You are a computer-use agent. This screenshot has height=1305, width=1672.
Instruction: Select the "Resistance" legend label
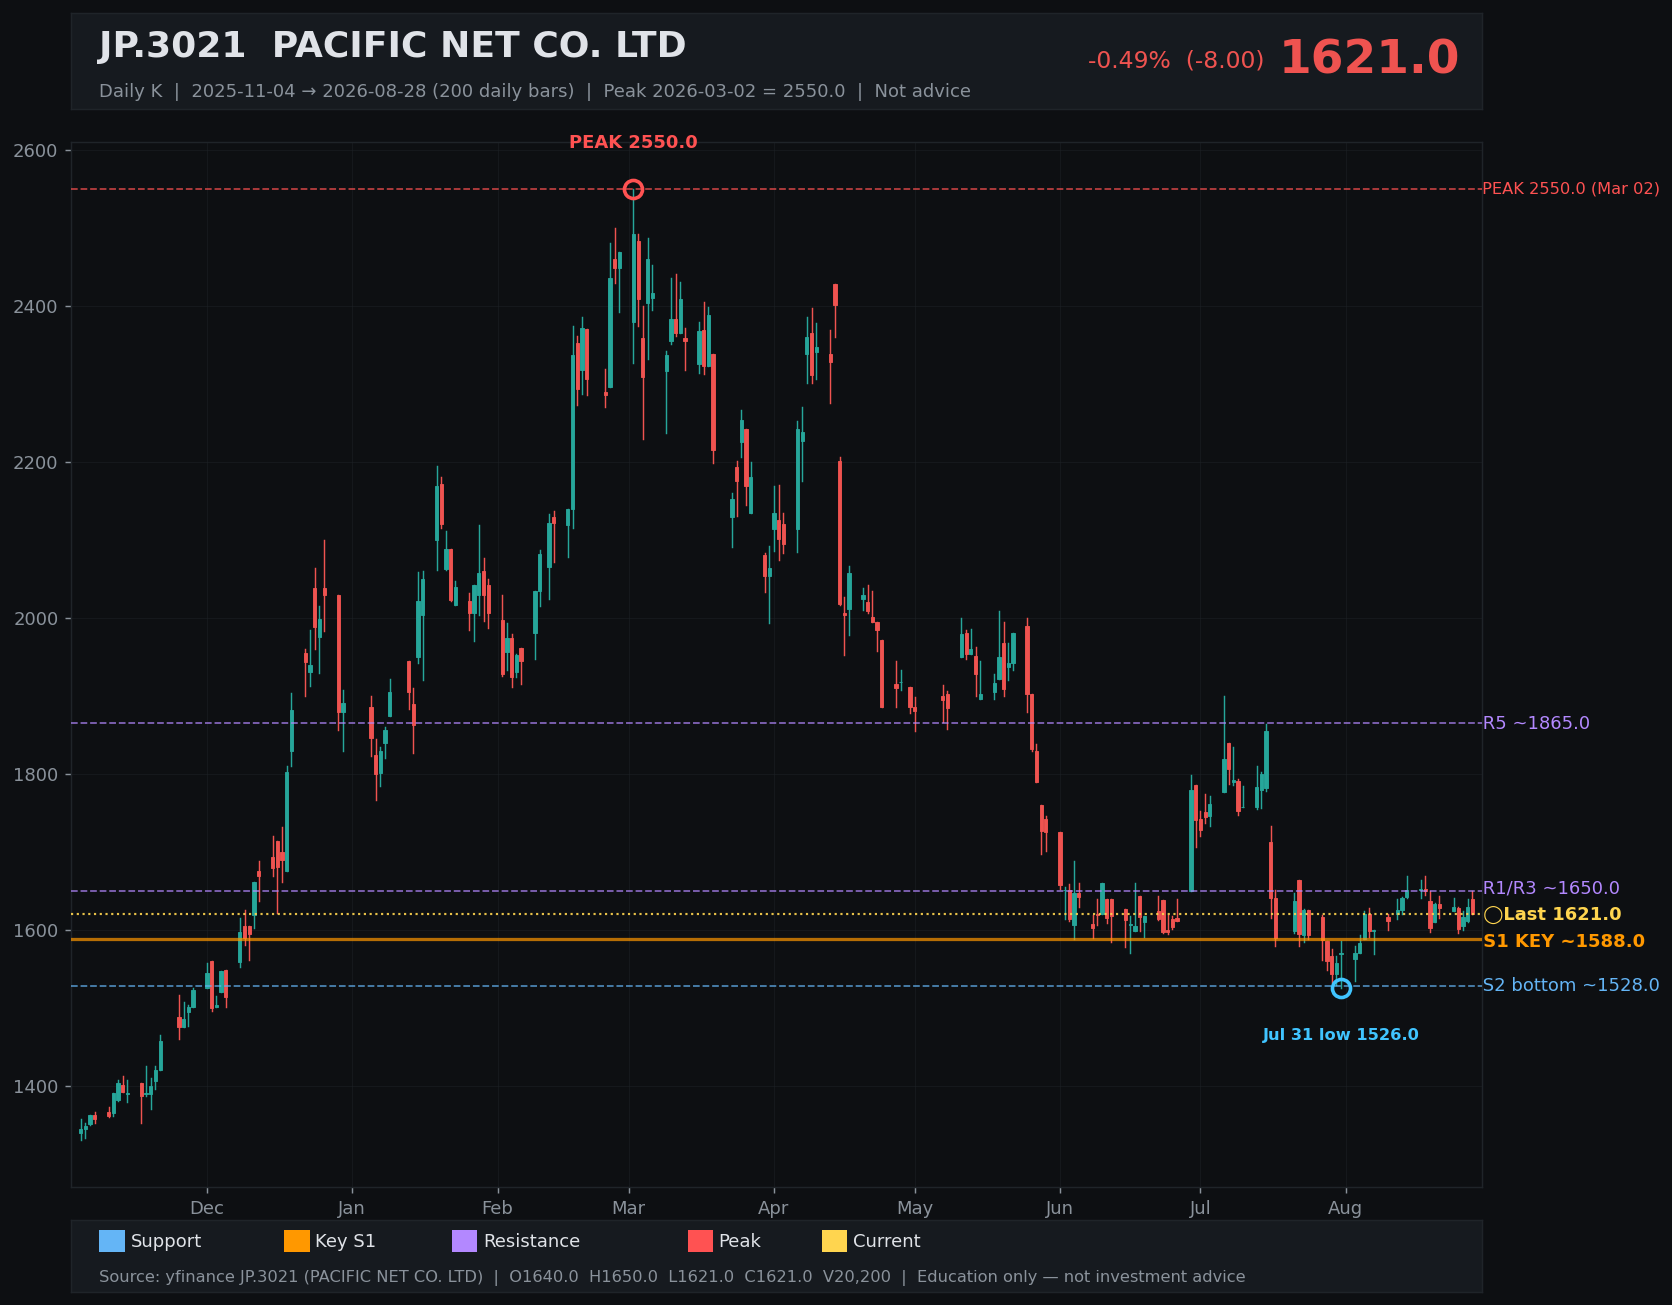(x=532, y=1241)
